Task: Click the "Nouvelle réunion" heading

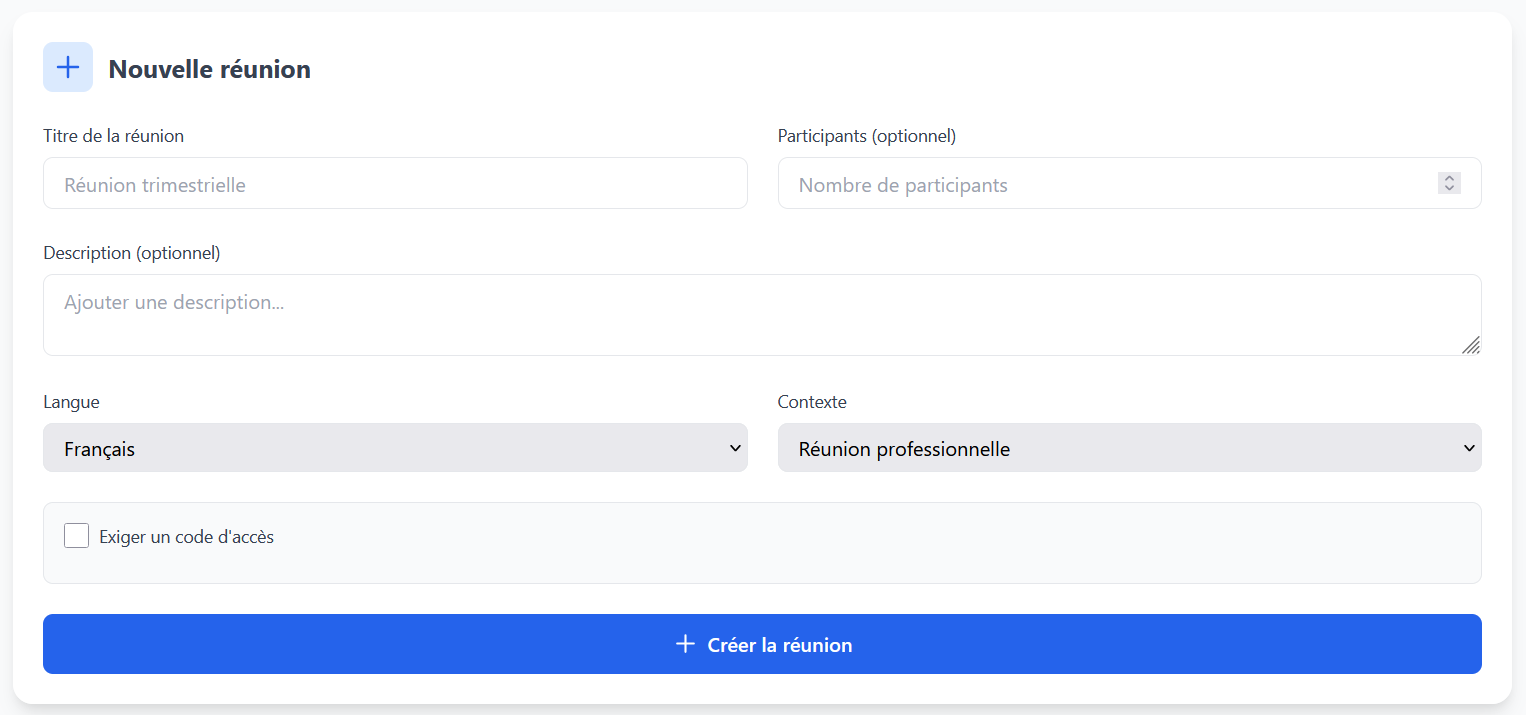Action: click(x=210, y=69)
